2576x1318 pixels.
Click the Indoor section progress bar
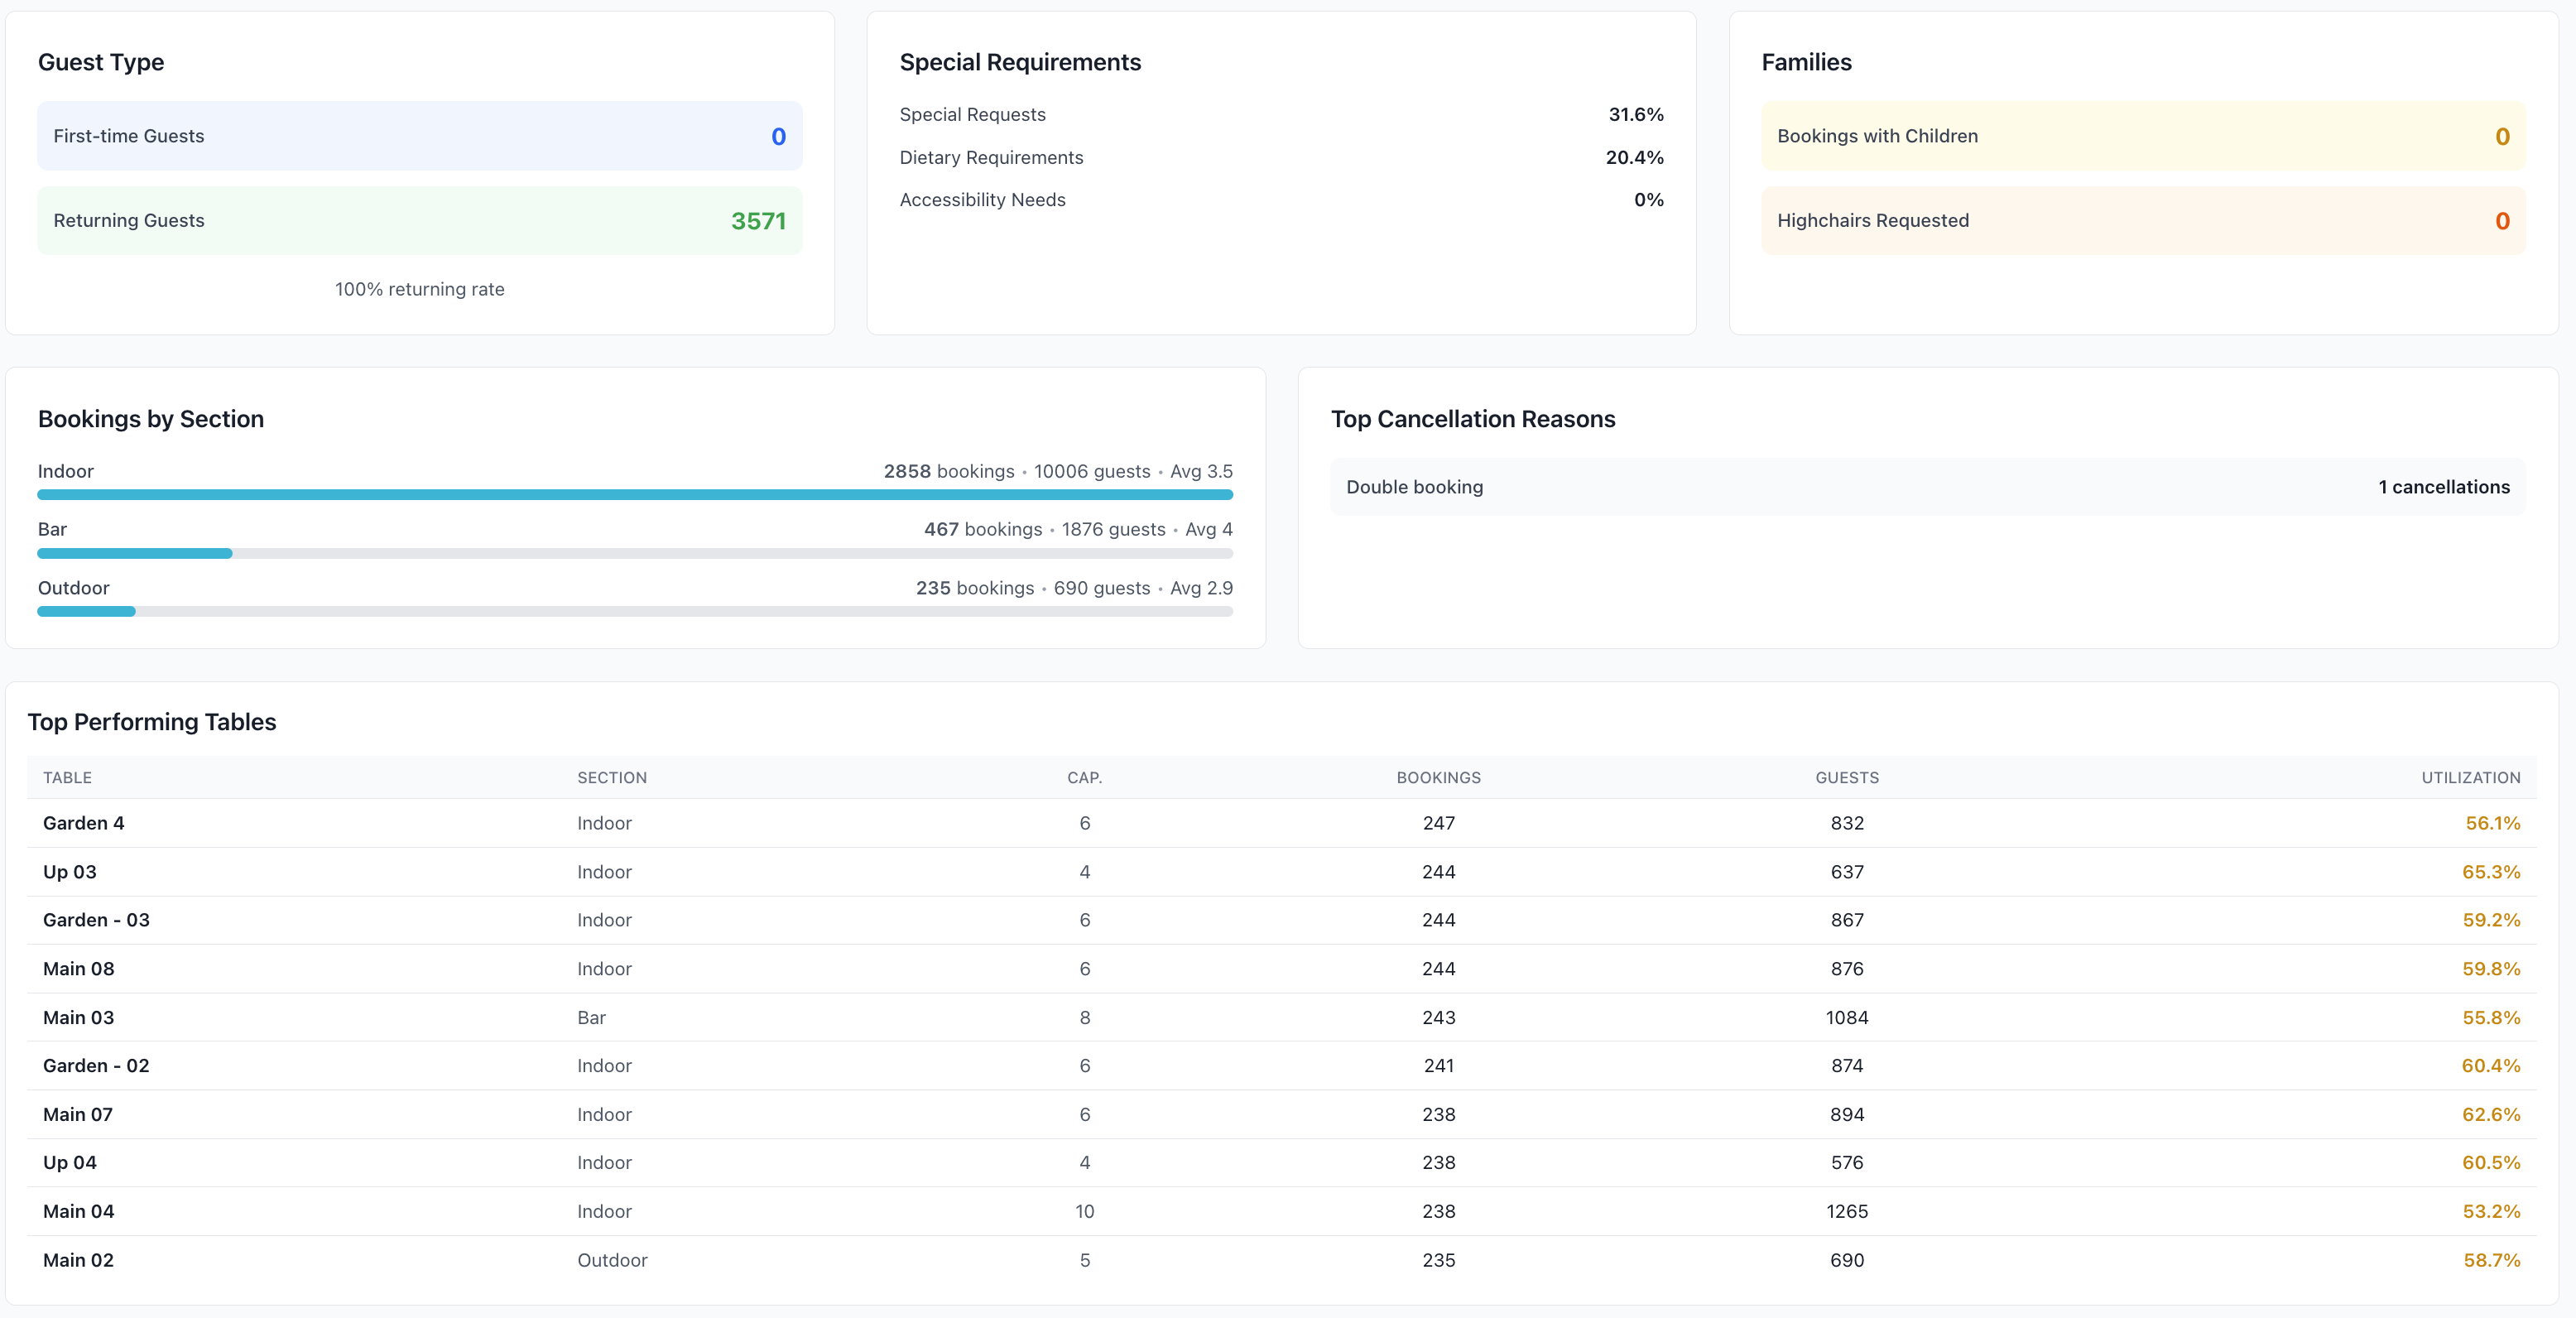click(634, 494)
